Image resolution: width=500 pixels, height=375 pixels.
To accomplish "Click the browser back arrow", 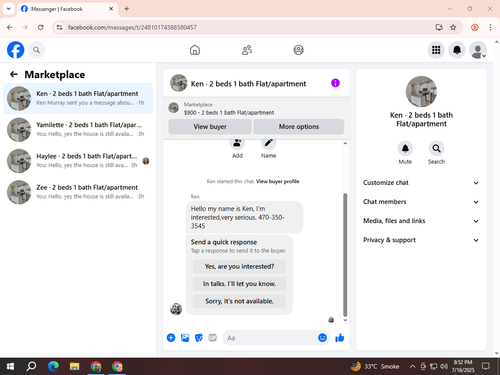I will pos(9,27).
